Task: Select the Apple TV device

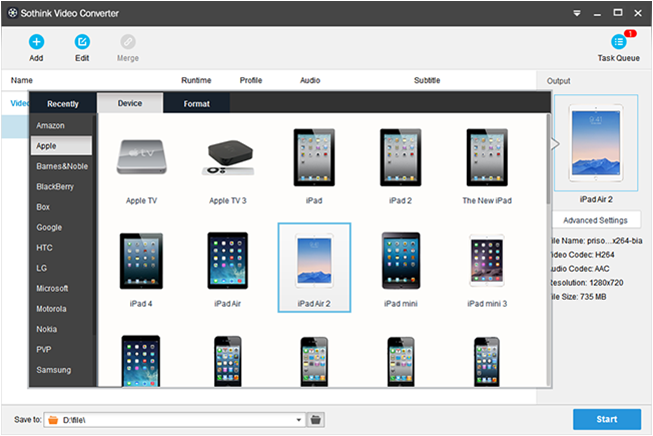Action: click(x=142, y=167)
